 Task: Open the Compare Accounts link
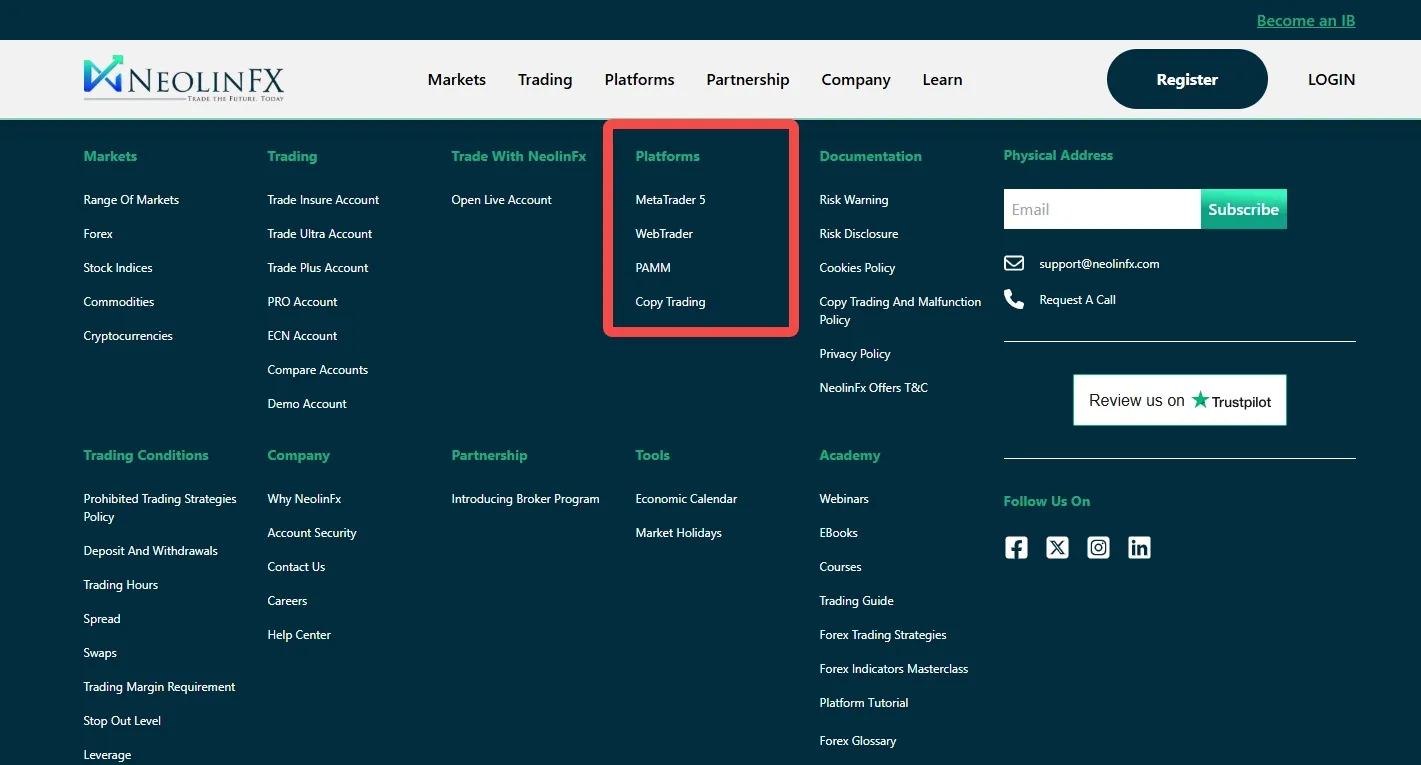pos(318,370)
